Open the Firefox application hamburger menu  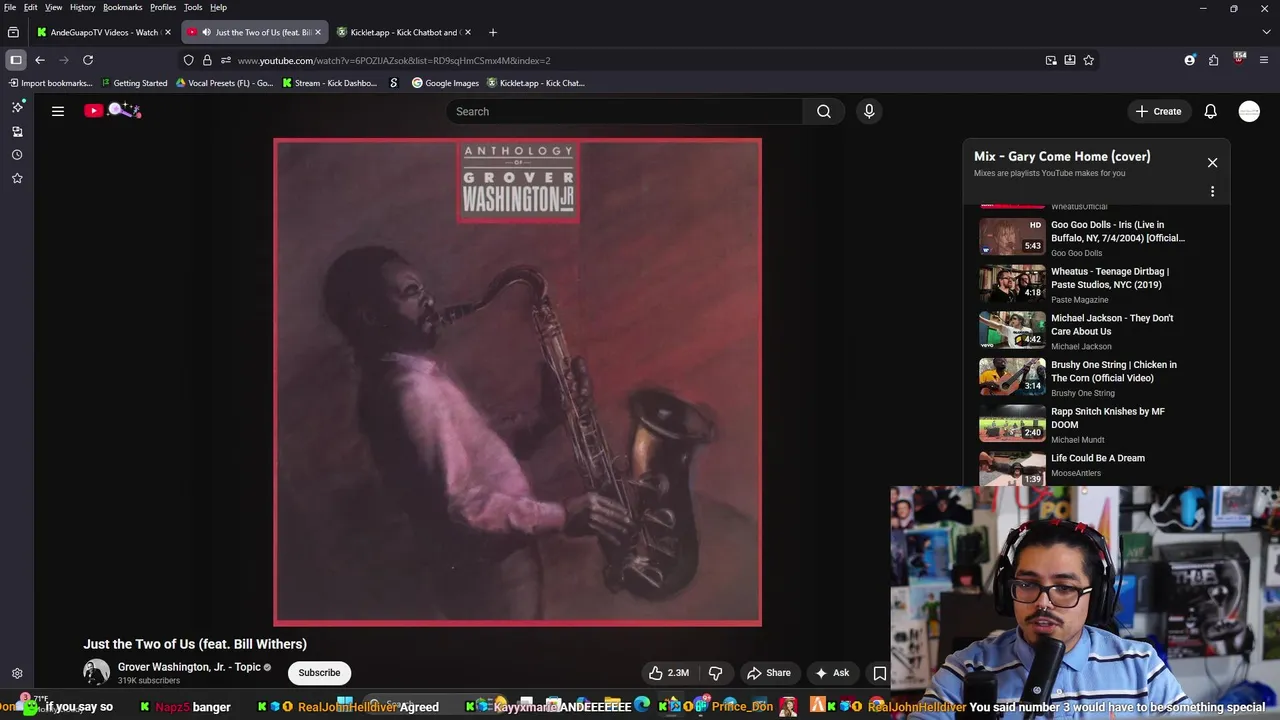[x=1264, y=60]
